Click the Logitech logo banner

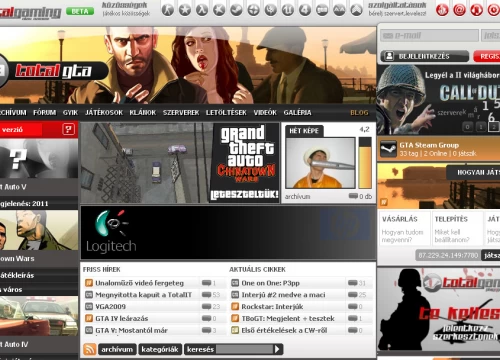[x=111, y=232]
